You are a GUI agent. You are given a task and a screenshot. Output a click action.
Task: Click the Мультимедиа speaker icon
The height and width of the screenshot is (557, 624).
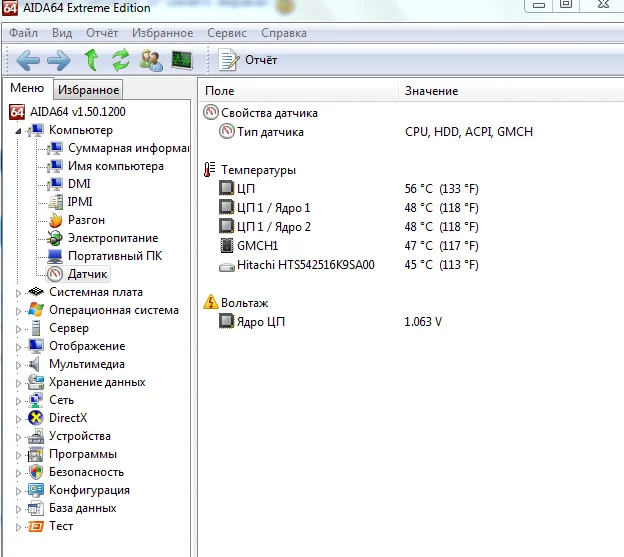35,364
